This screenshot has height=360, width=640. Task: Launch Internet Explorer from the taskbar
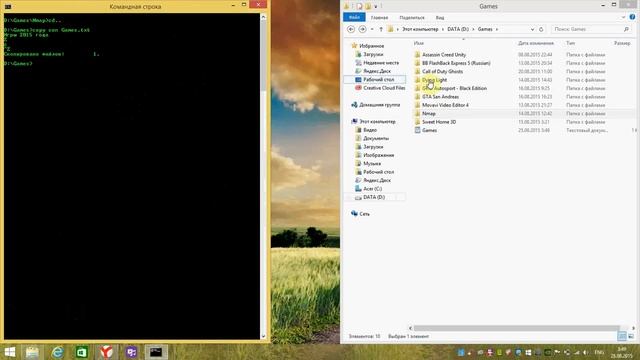click(57, 352)
